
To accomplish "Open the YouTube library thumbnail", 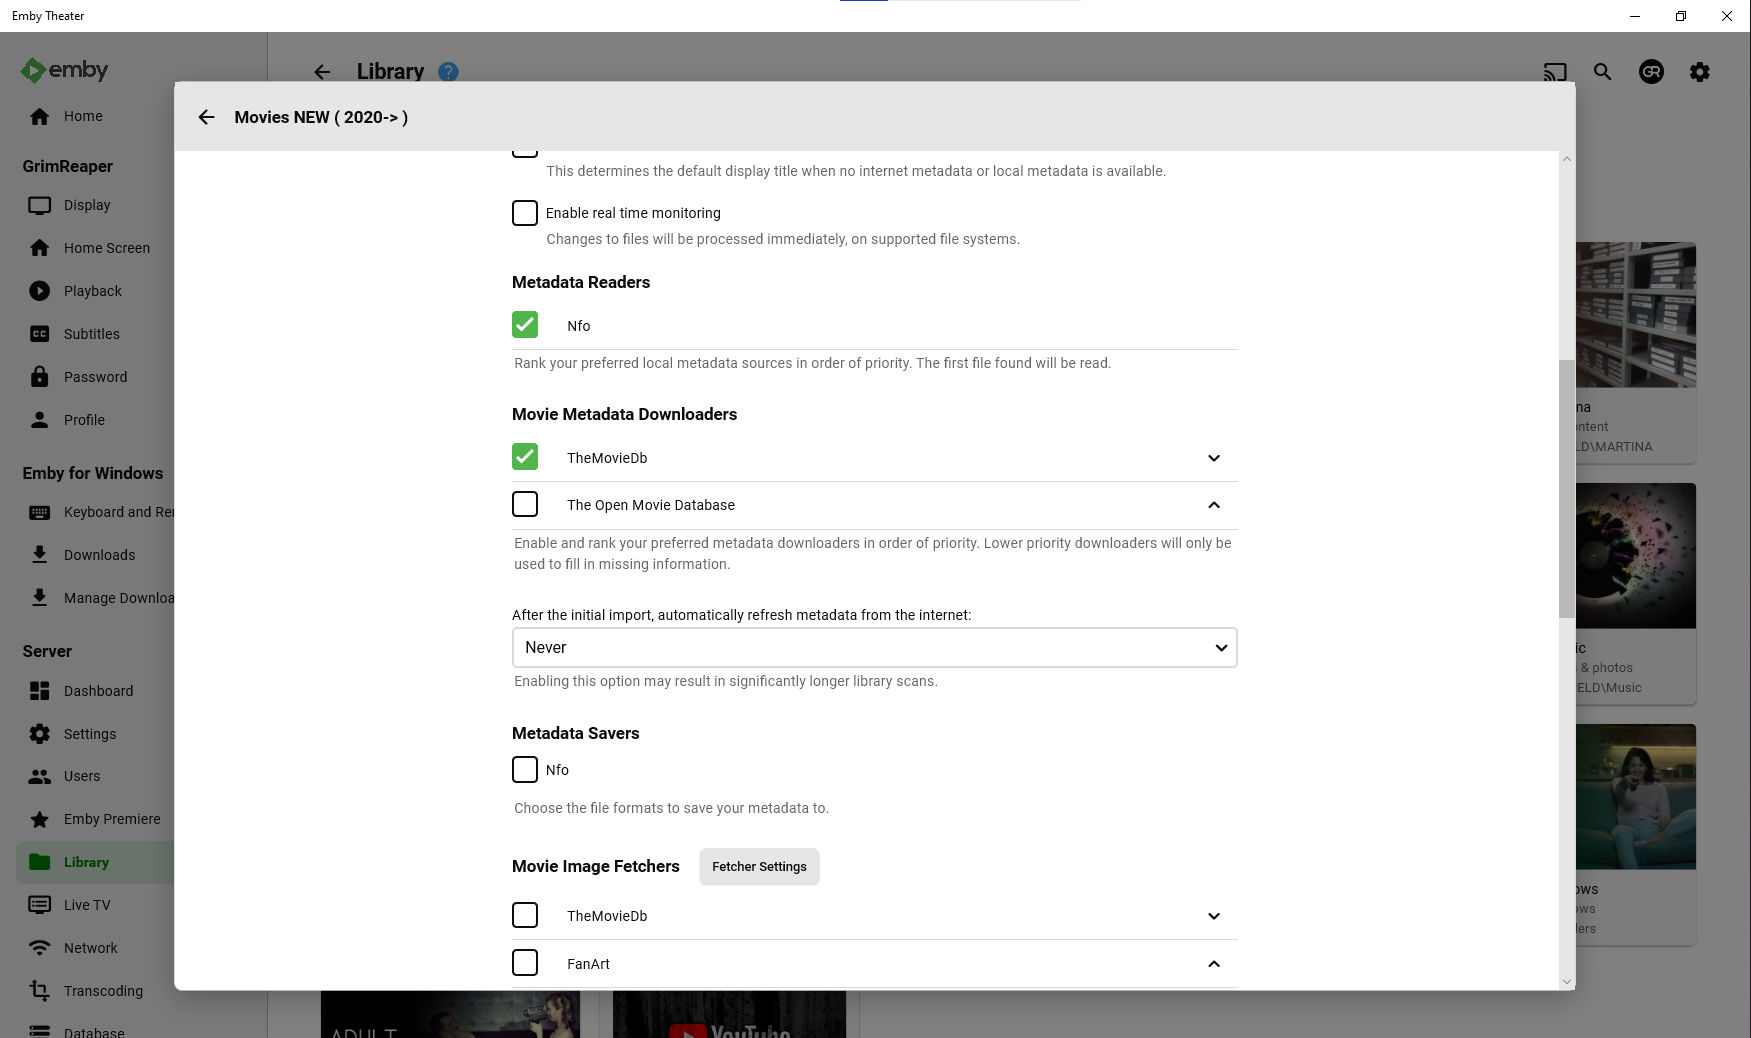I will [x=729, y=1014].
